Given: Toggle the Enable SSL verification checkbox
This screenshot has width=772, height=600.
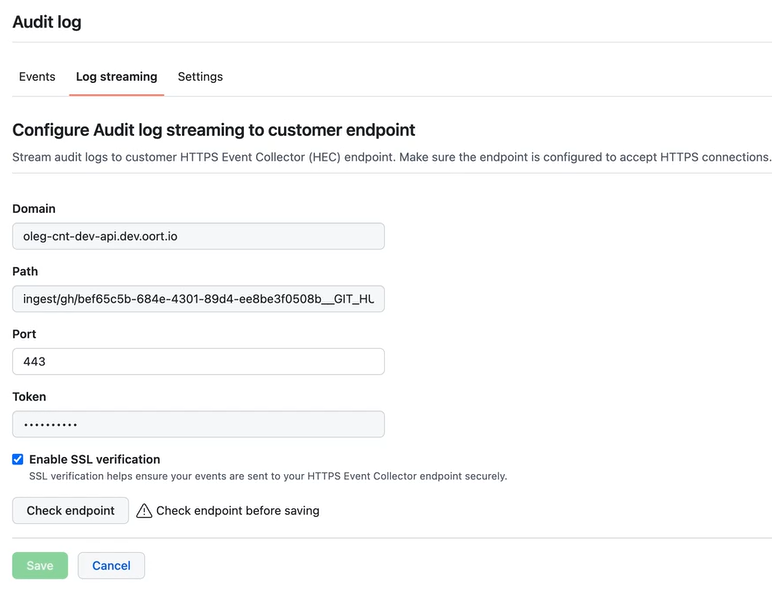Looking at the screenshot, I should coord(18,459).
